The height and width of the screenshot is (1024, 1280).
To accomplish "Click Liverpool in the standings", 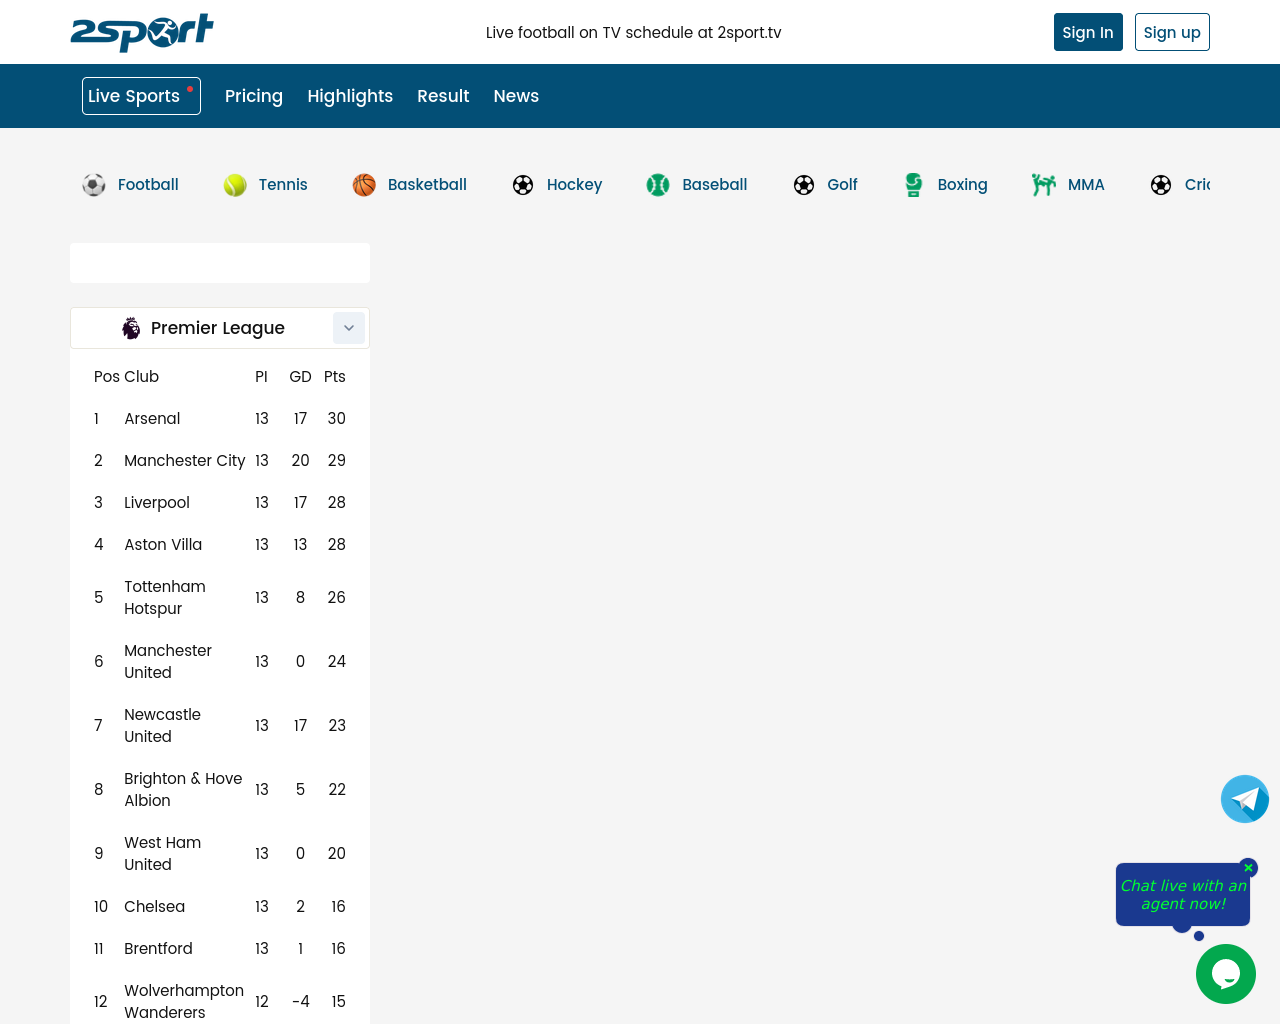I will [x=157, y=503].
